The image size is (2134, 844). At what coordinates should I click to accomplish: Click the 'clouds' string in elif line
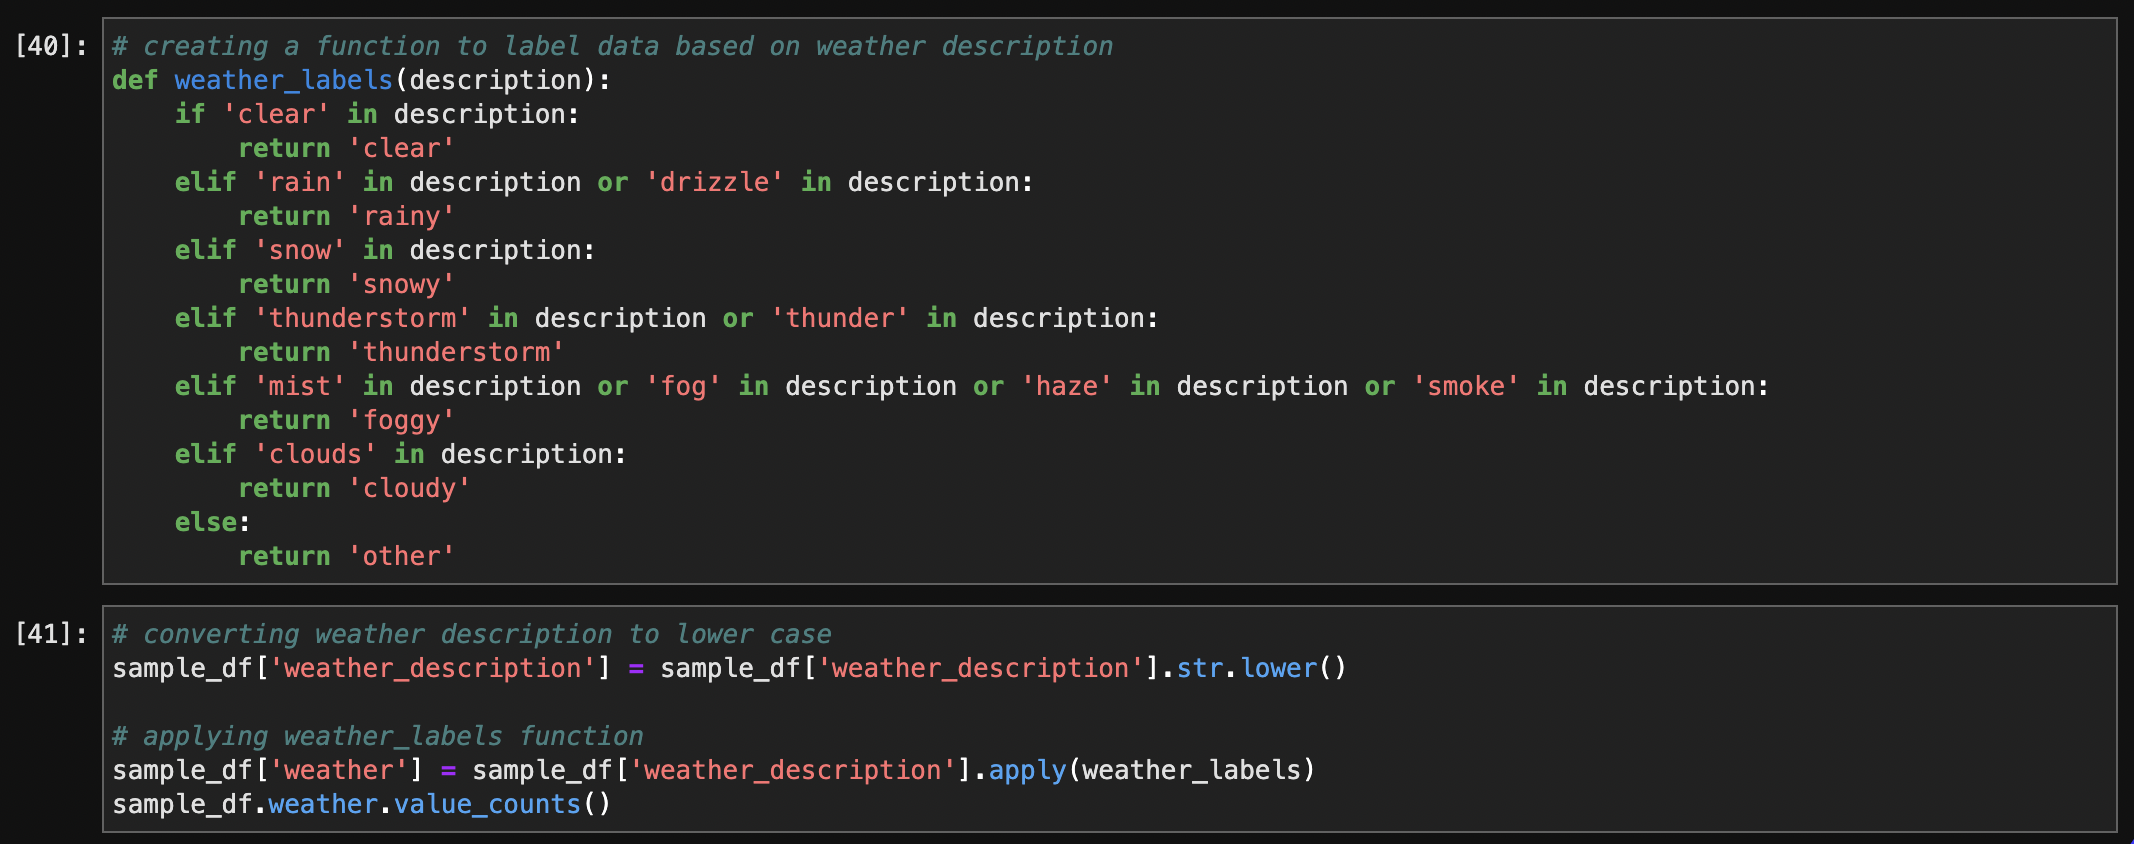coord(315,454)
